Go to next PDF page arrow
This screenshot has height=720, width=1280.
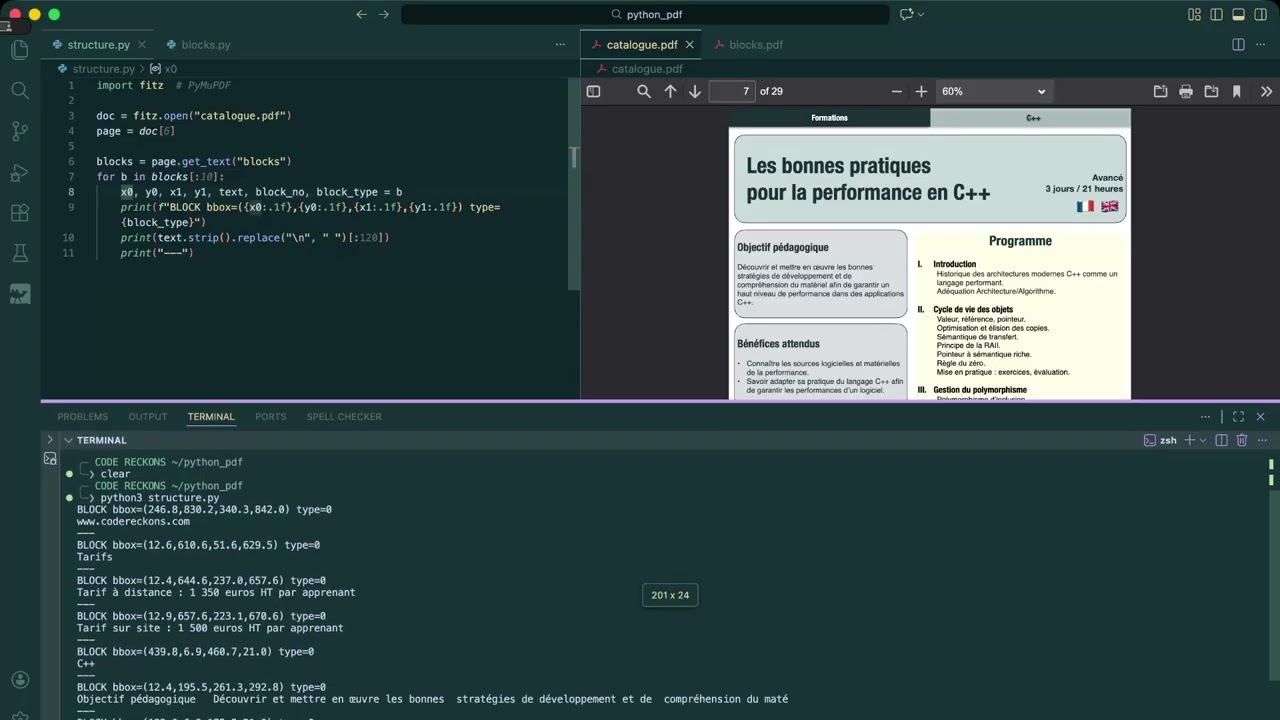pos(695,91)
